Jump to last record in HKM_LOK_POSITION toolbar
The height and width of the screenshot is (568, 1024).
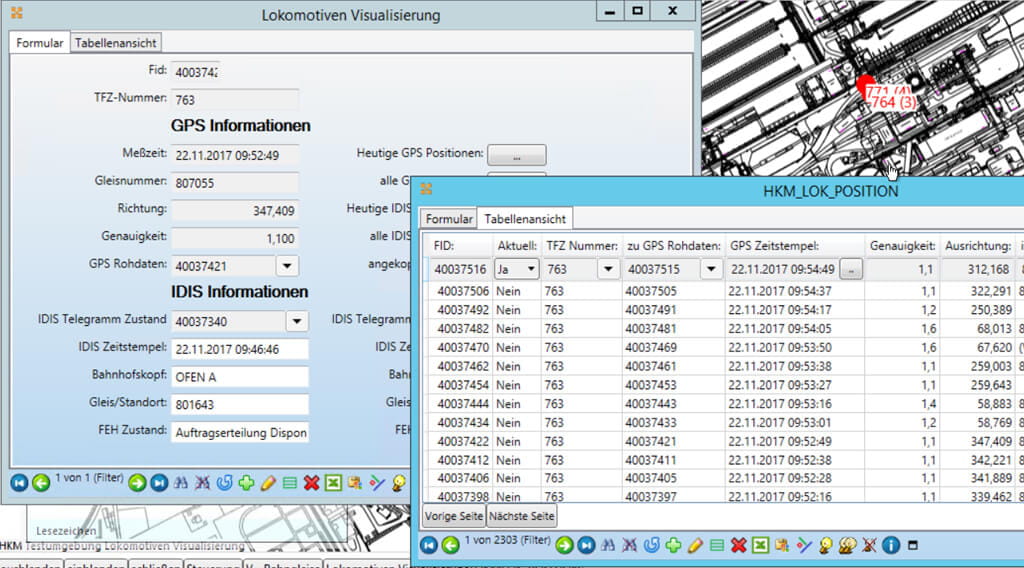point(586,545)
